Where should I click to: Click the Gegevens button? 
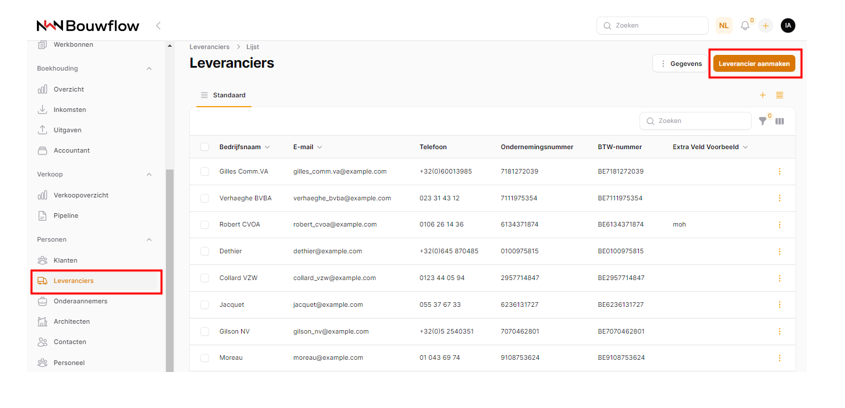[680, 64]
